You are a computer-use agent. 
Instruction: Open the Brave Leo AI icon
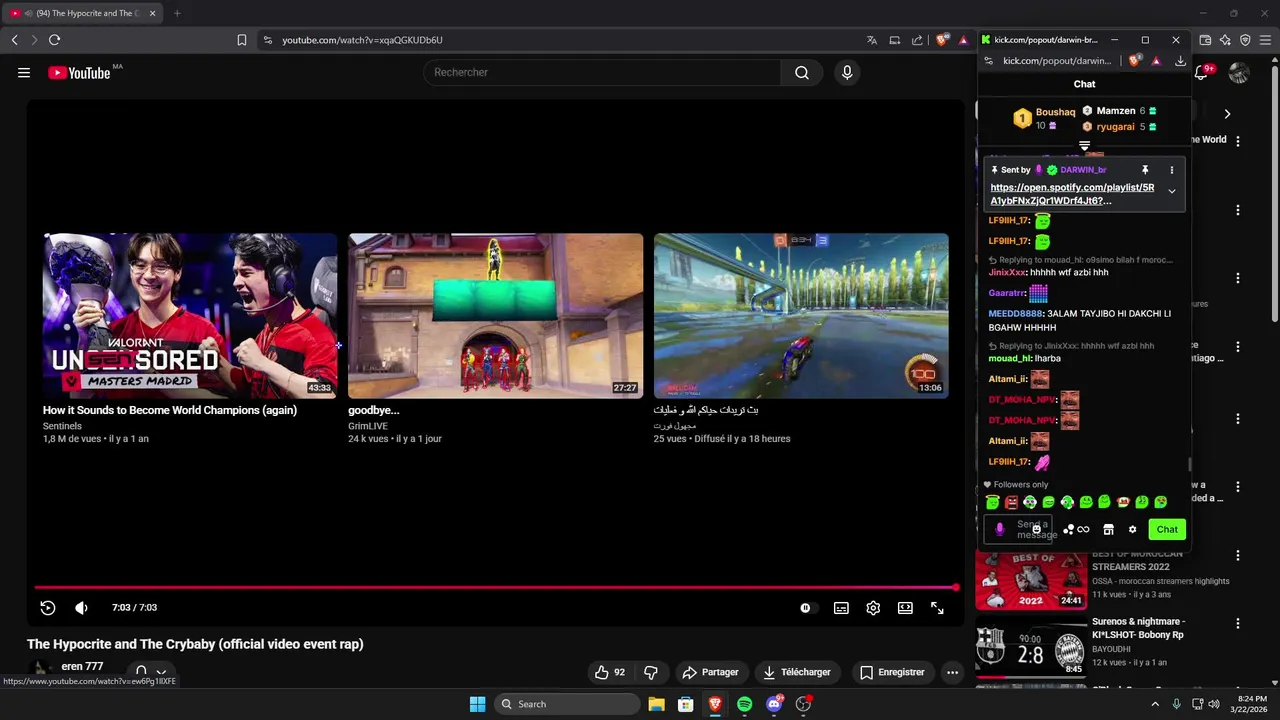1225,40
